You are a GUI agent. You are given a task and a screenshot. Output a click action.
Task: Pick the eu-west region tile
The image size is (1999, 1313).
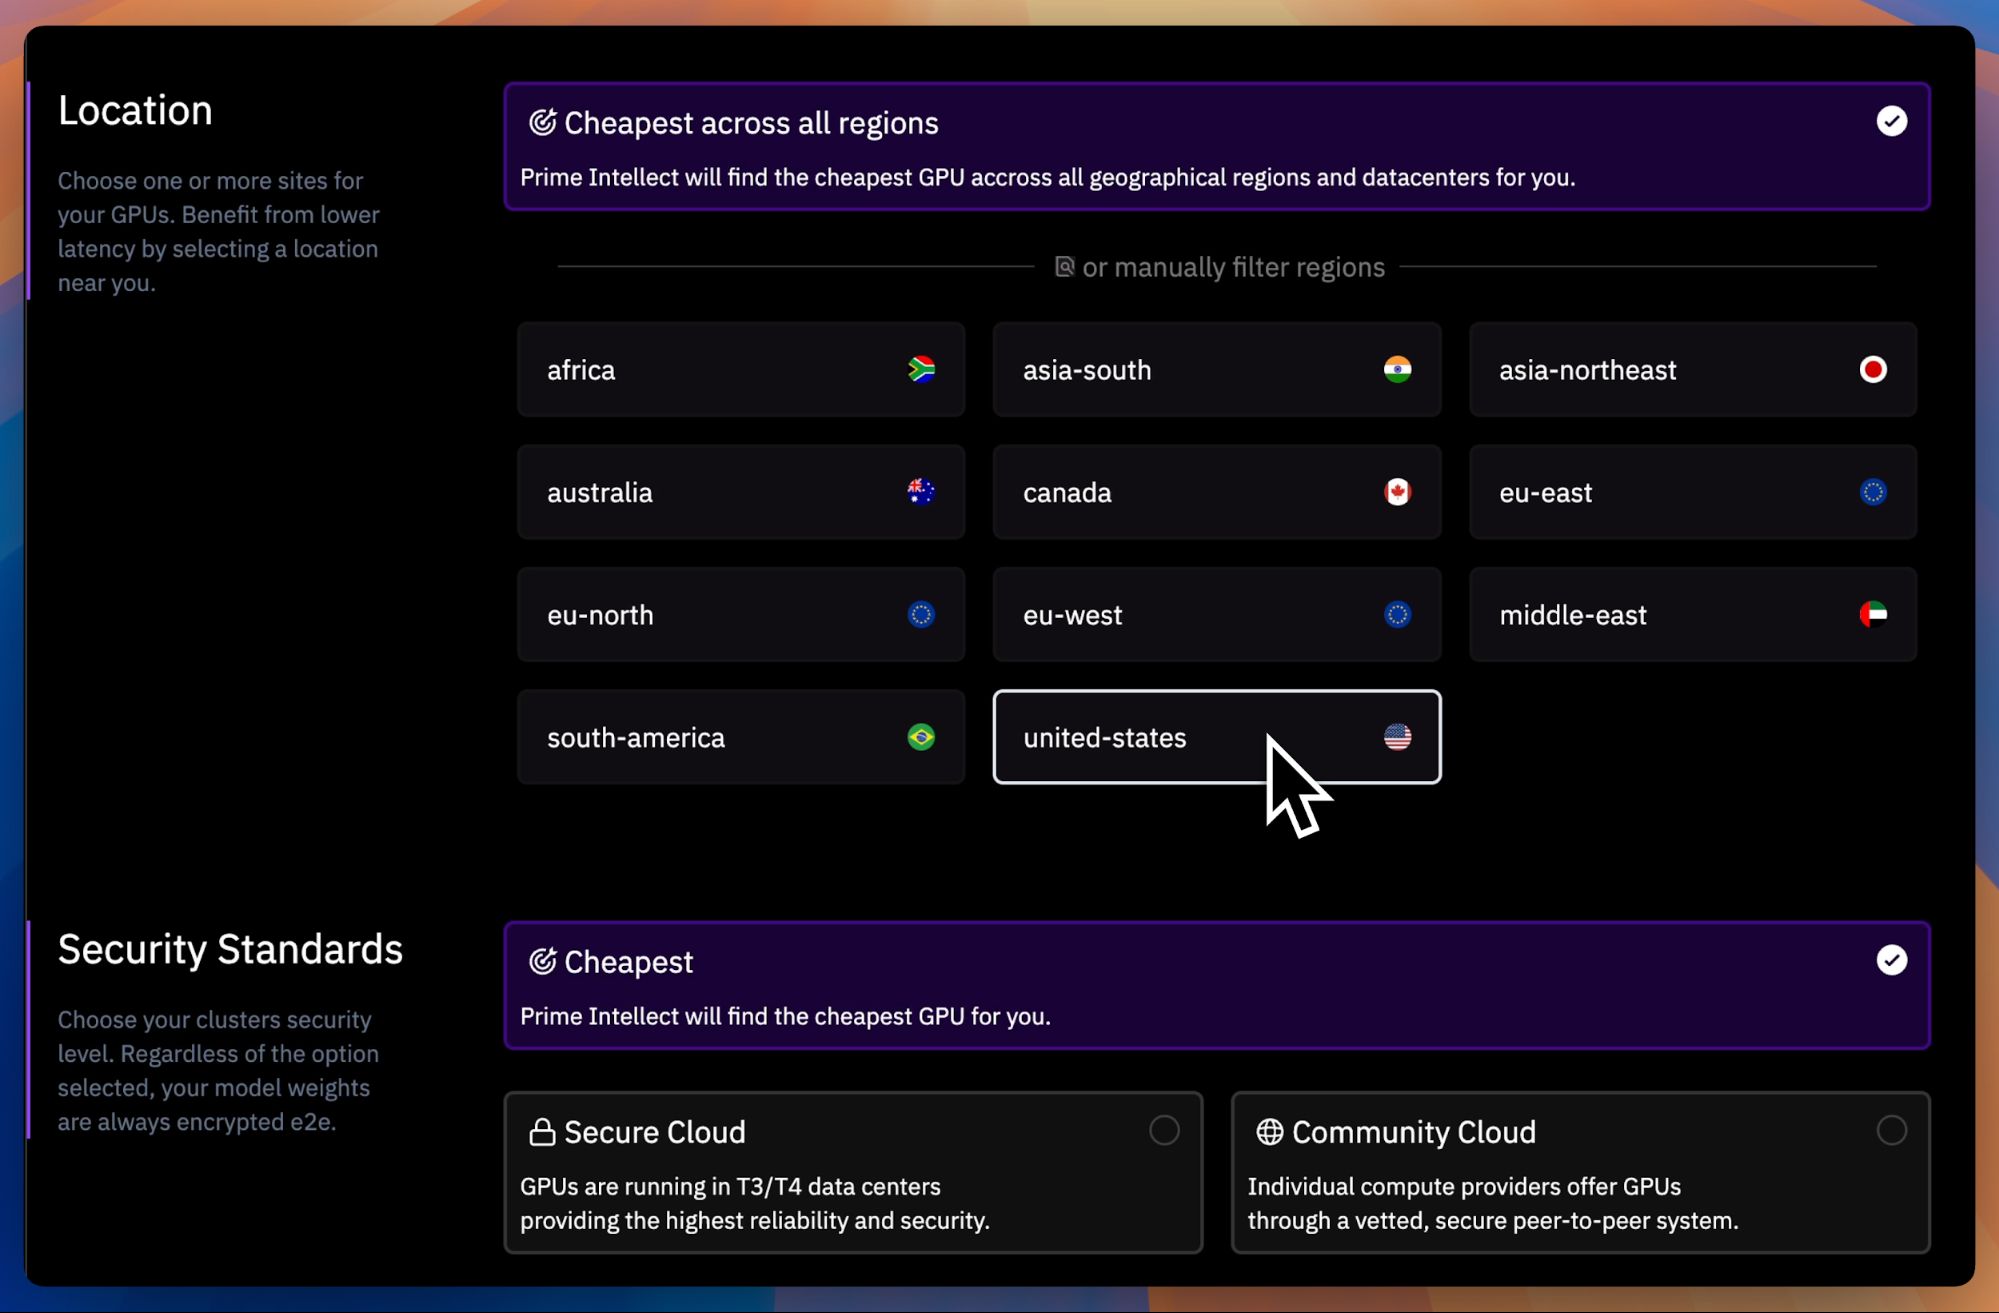(1216, 614)
